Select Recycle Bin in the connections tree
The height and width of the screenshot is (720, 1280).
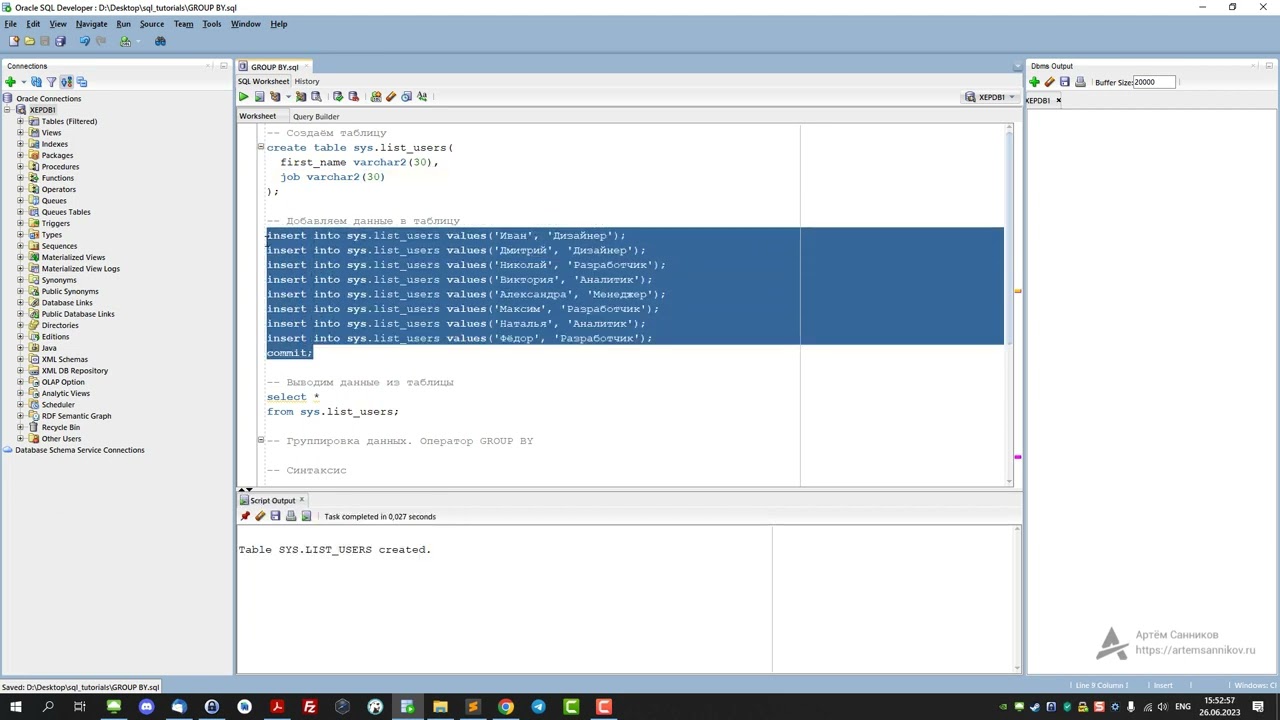click(61, 427)
